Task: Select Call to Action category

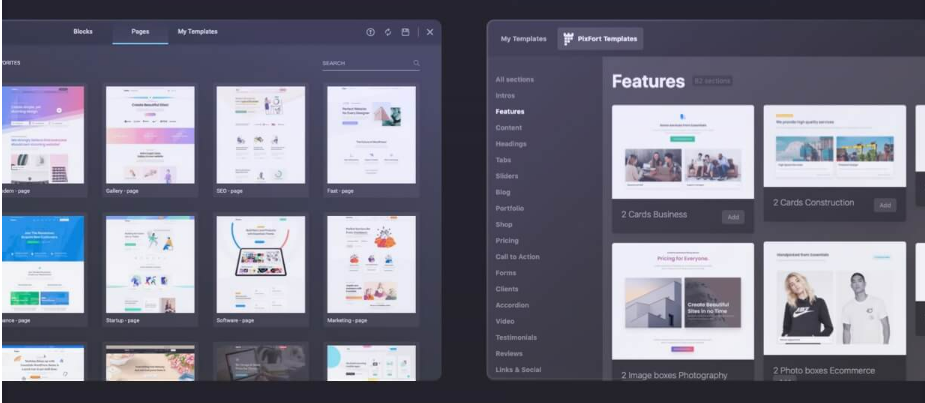Action: pyautogui.click(x=517, y=257)
